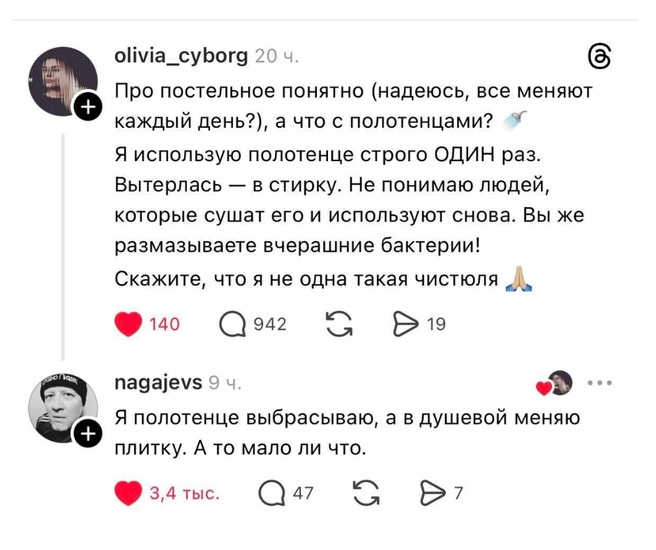Screen dimensions: 656x550
Task: Repost the nagajevs reply
Action: (369, 492)
